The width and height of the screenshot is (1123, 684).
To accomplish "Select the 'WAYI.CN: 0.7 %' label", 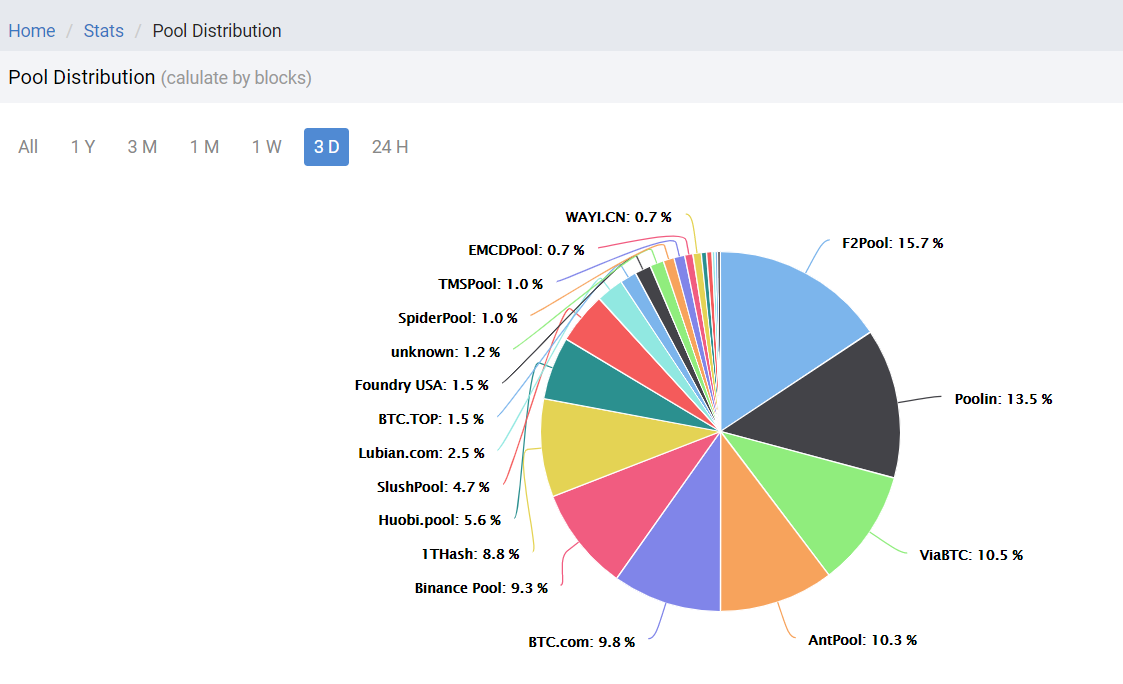I will pyautogui.click(x=618, y=217).
